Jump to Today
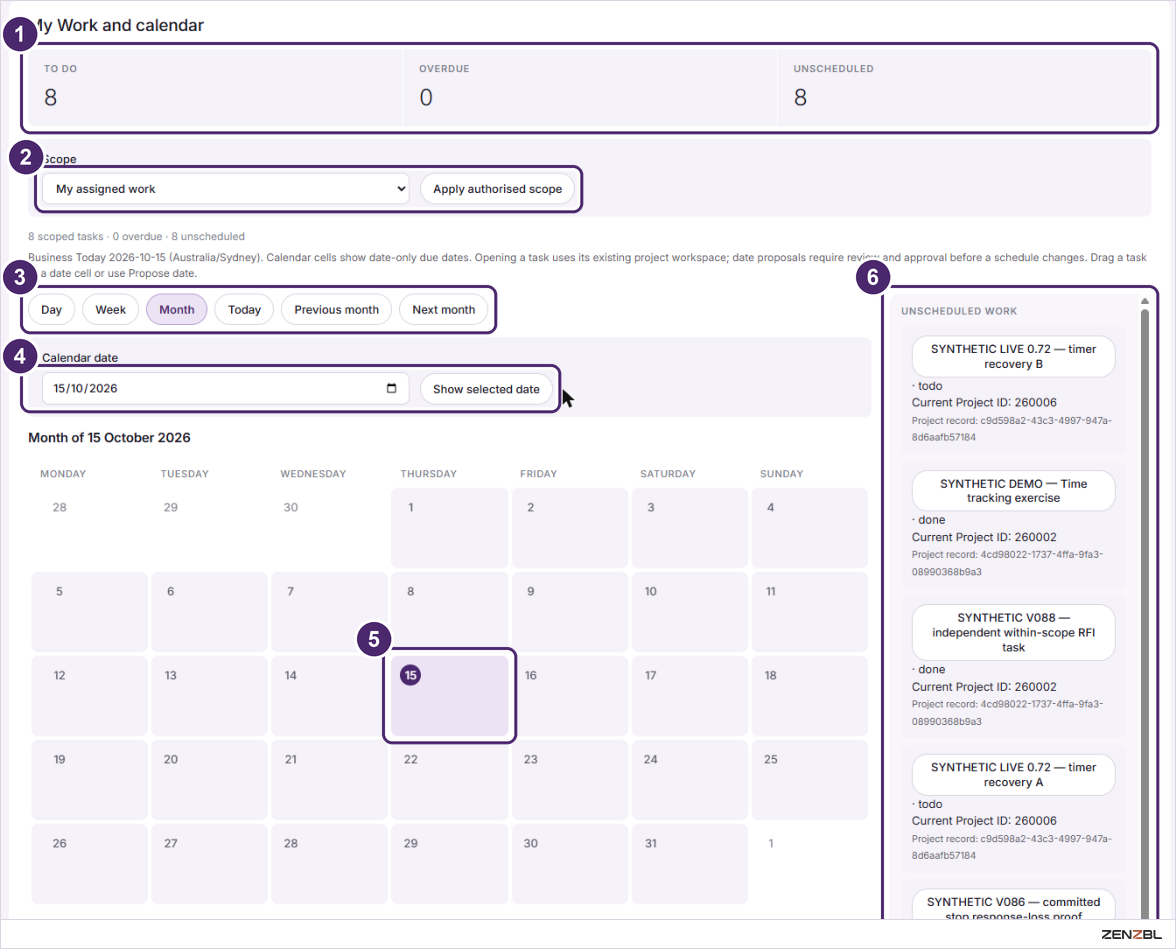This screenshot has width=1176, height=949. 244,309
